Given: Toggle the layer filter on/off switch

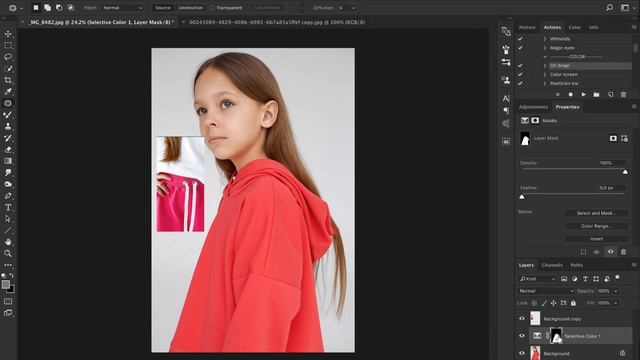Looking at the screenshot, I should [618, 278].
